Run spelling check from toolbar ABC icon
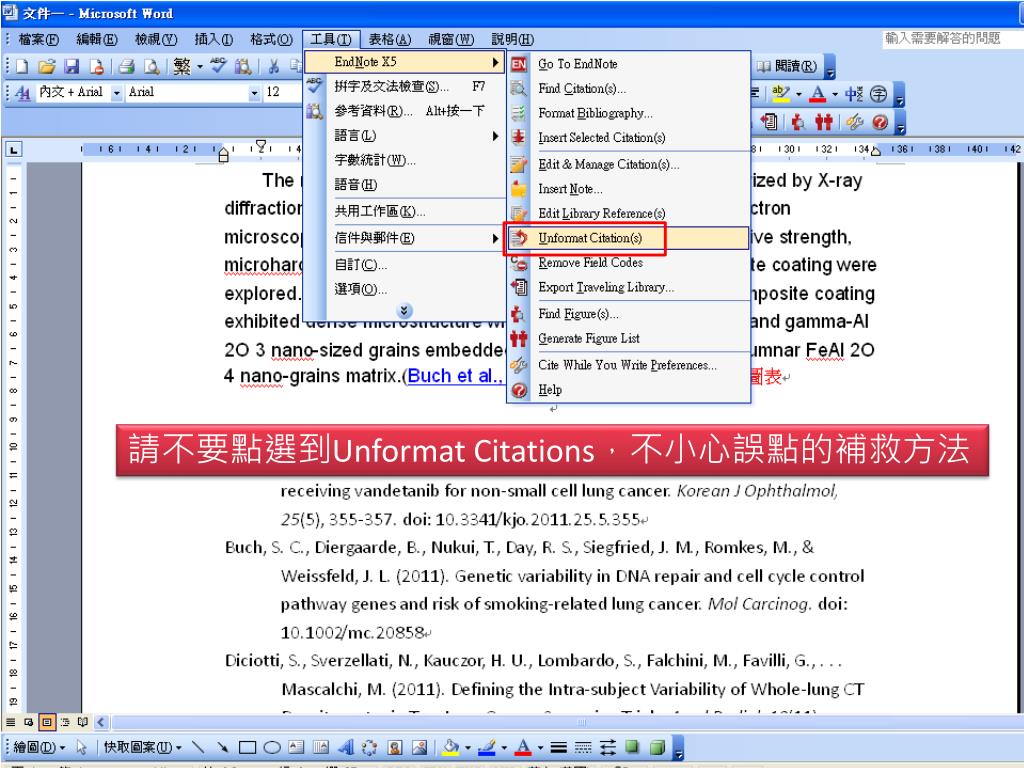Screen dimensions: 1024x768 point(218,65)
